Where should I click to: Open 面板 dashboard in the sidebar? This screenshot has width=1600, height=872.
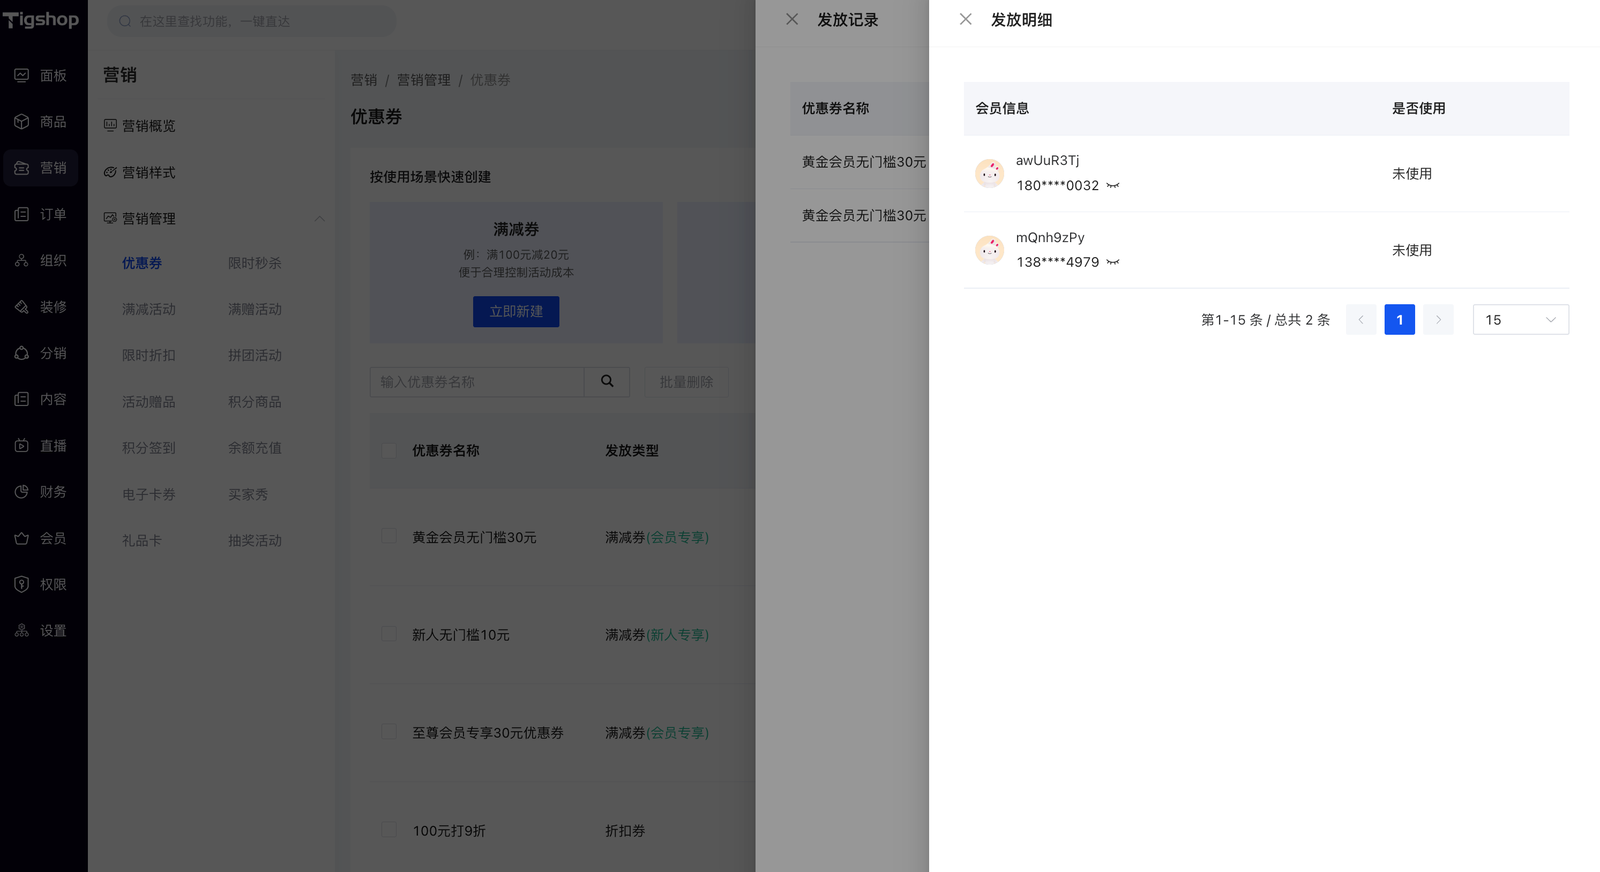coord(42,76)
